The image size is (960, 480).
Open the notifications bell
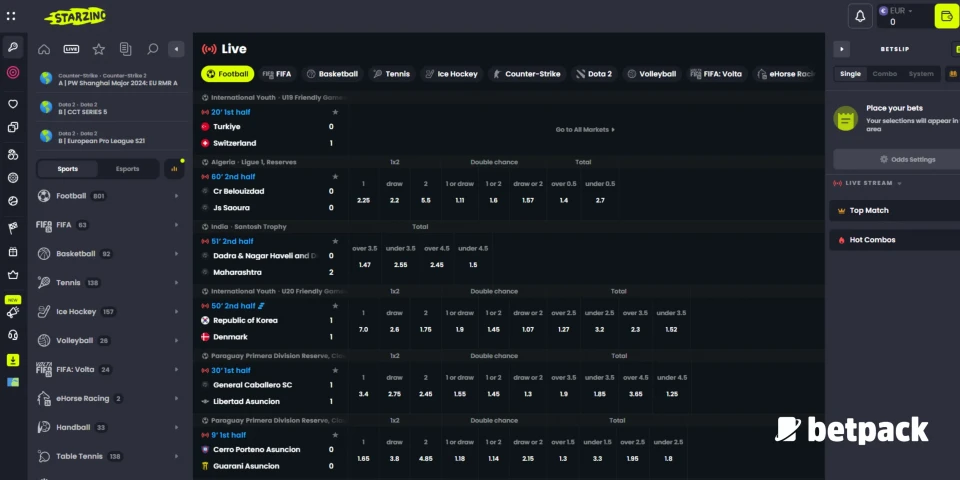click(859, 16)
